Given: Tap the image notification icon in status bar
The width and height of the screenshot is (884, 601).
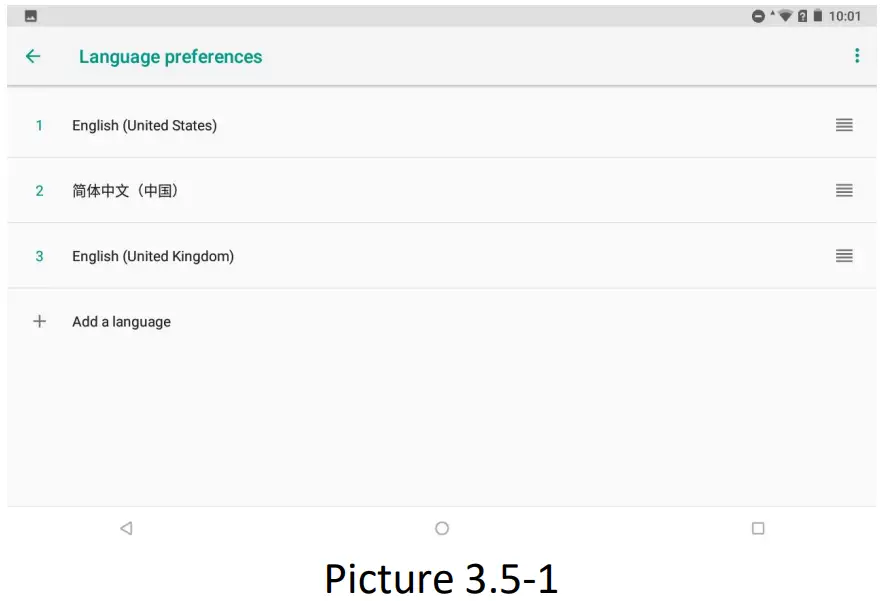Looking at the screenshot, I should [x=31, y=16].
